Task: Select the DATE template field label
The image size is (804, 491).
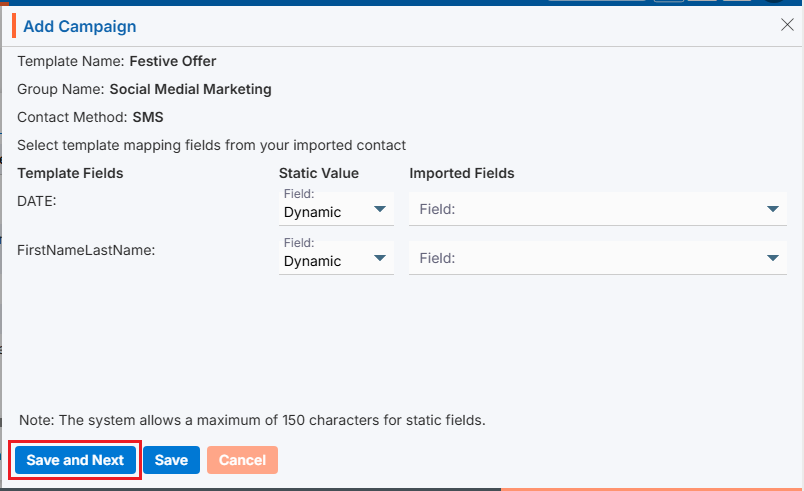Action: coord(37,201)
